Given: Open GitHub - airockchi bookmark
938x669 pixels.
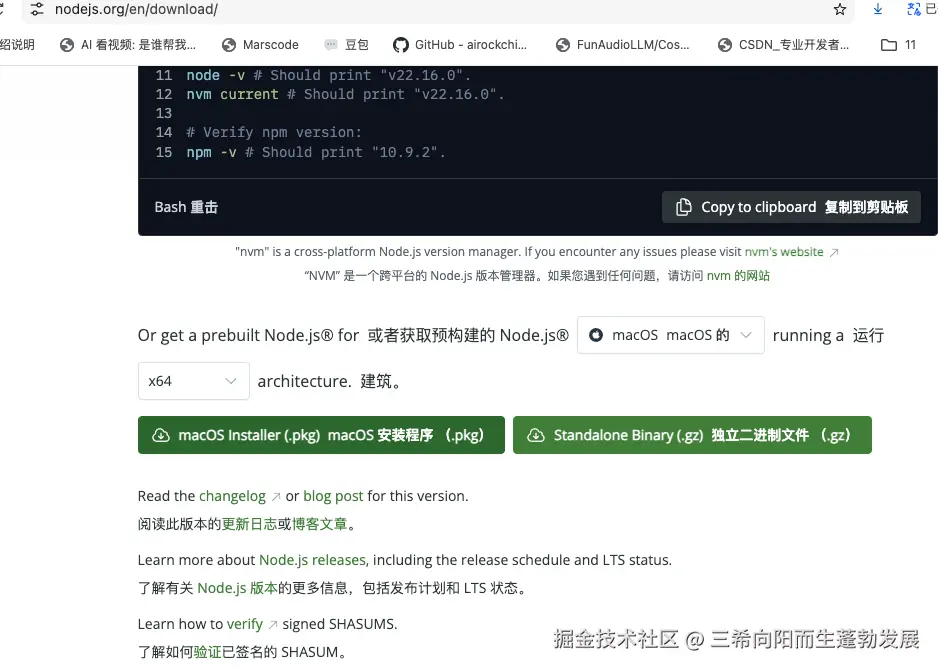Looking at the screenshot, I should coord(460,45).
